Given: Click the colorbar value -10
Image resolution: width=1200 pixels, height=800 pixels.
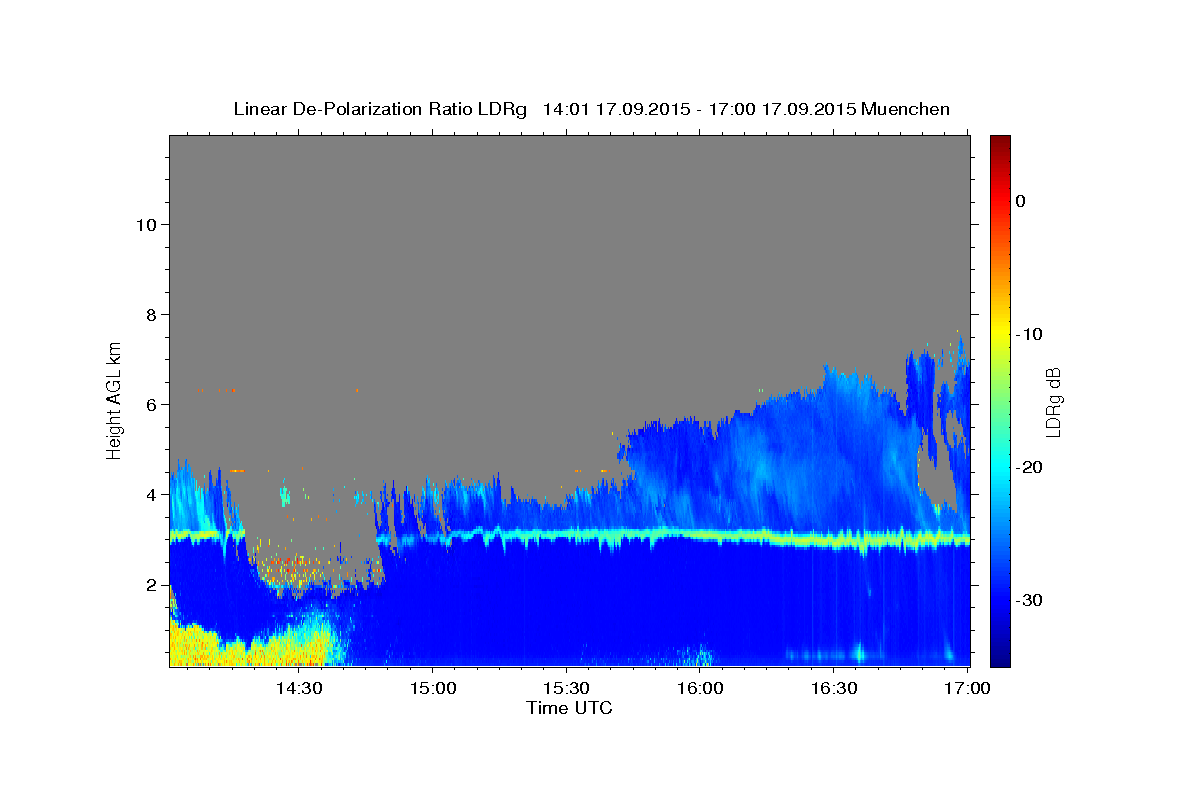Looking at the screenshot, I should (1030, 334).
